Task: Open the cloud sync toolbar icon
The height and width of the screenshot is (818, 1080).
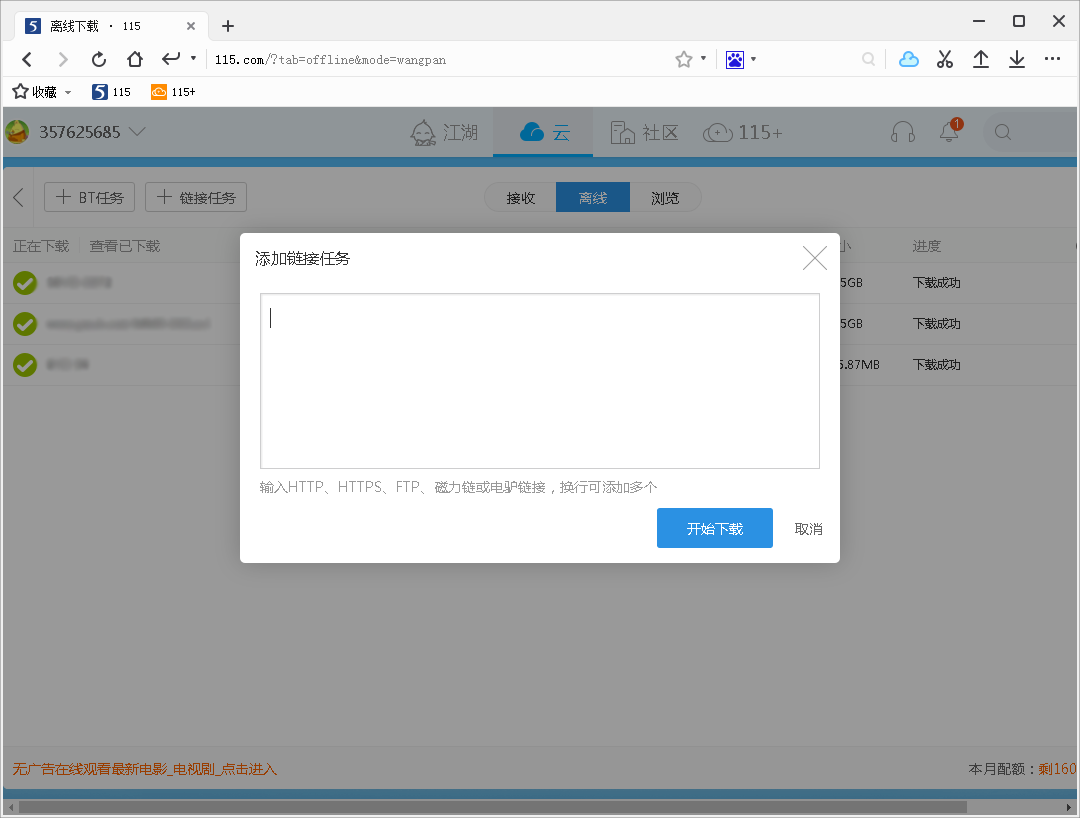Action: click(x=908, y=59)
